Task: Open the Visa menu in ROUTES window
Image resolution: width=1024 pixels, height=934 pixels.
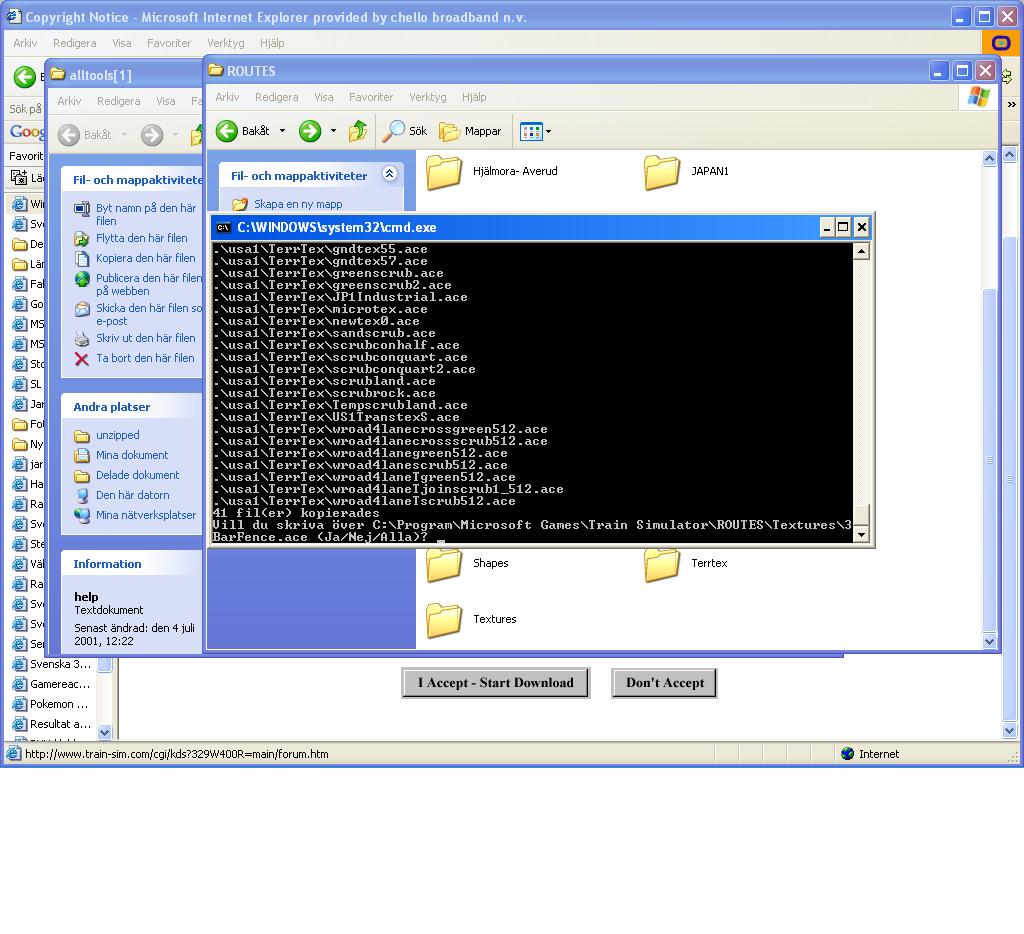Action: click(x=323, y=97)
